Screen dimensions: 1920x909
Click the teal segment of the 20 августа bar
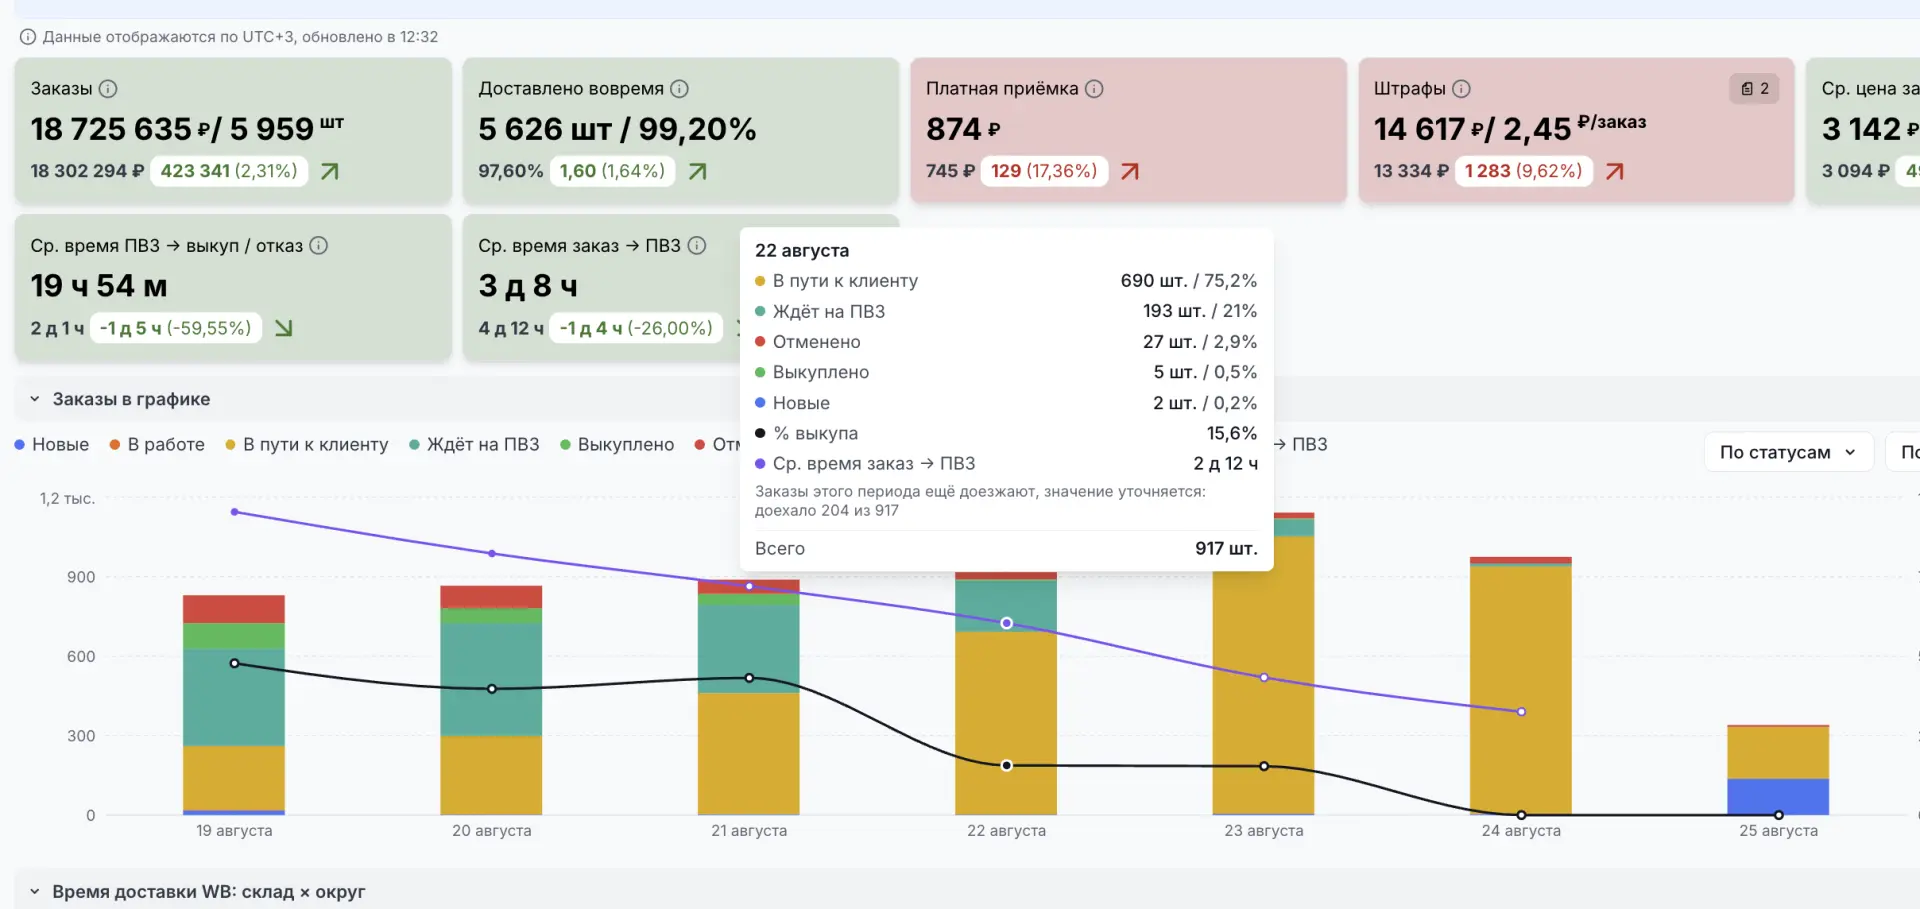[x=491, y=680]
